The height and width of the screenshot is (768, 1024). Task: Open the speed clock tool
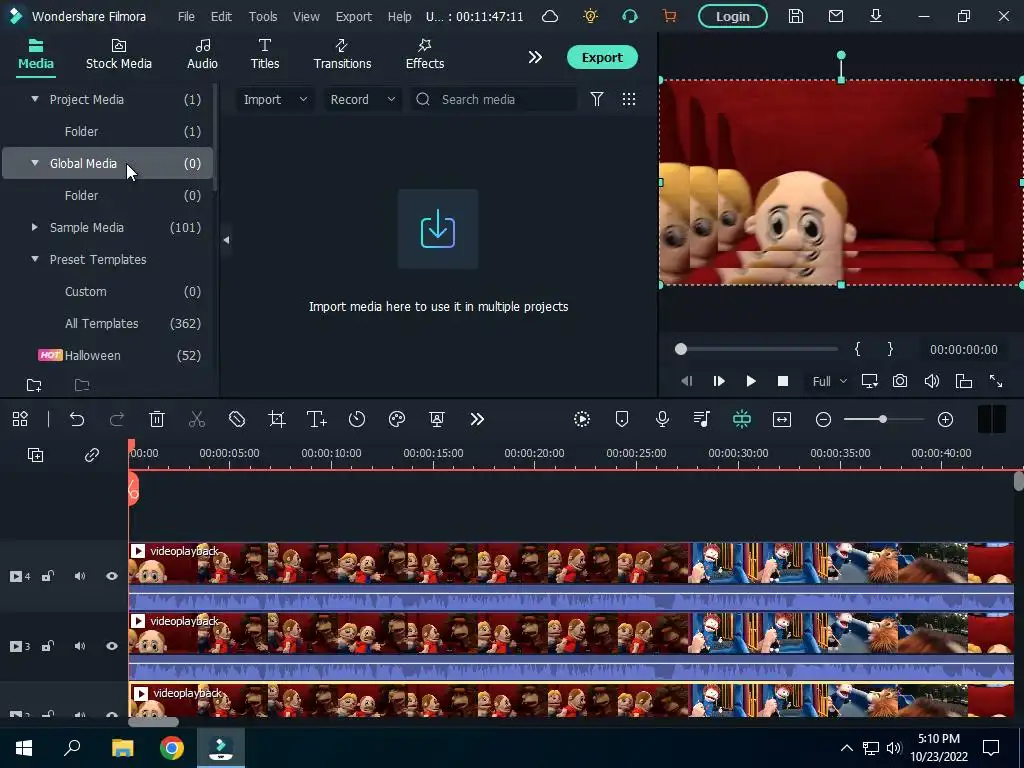click(x=357, y=419)
